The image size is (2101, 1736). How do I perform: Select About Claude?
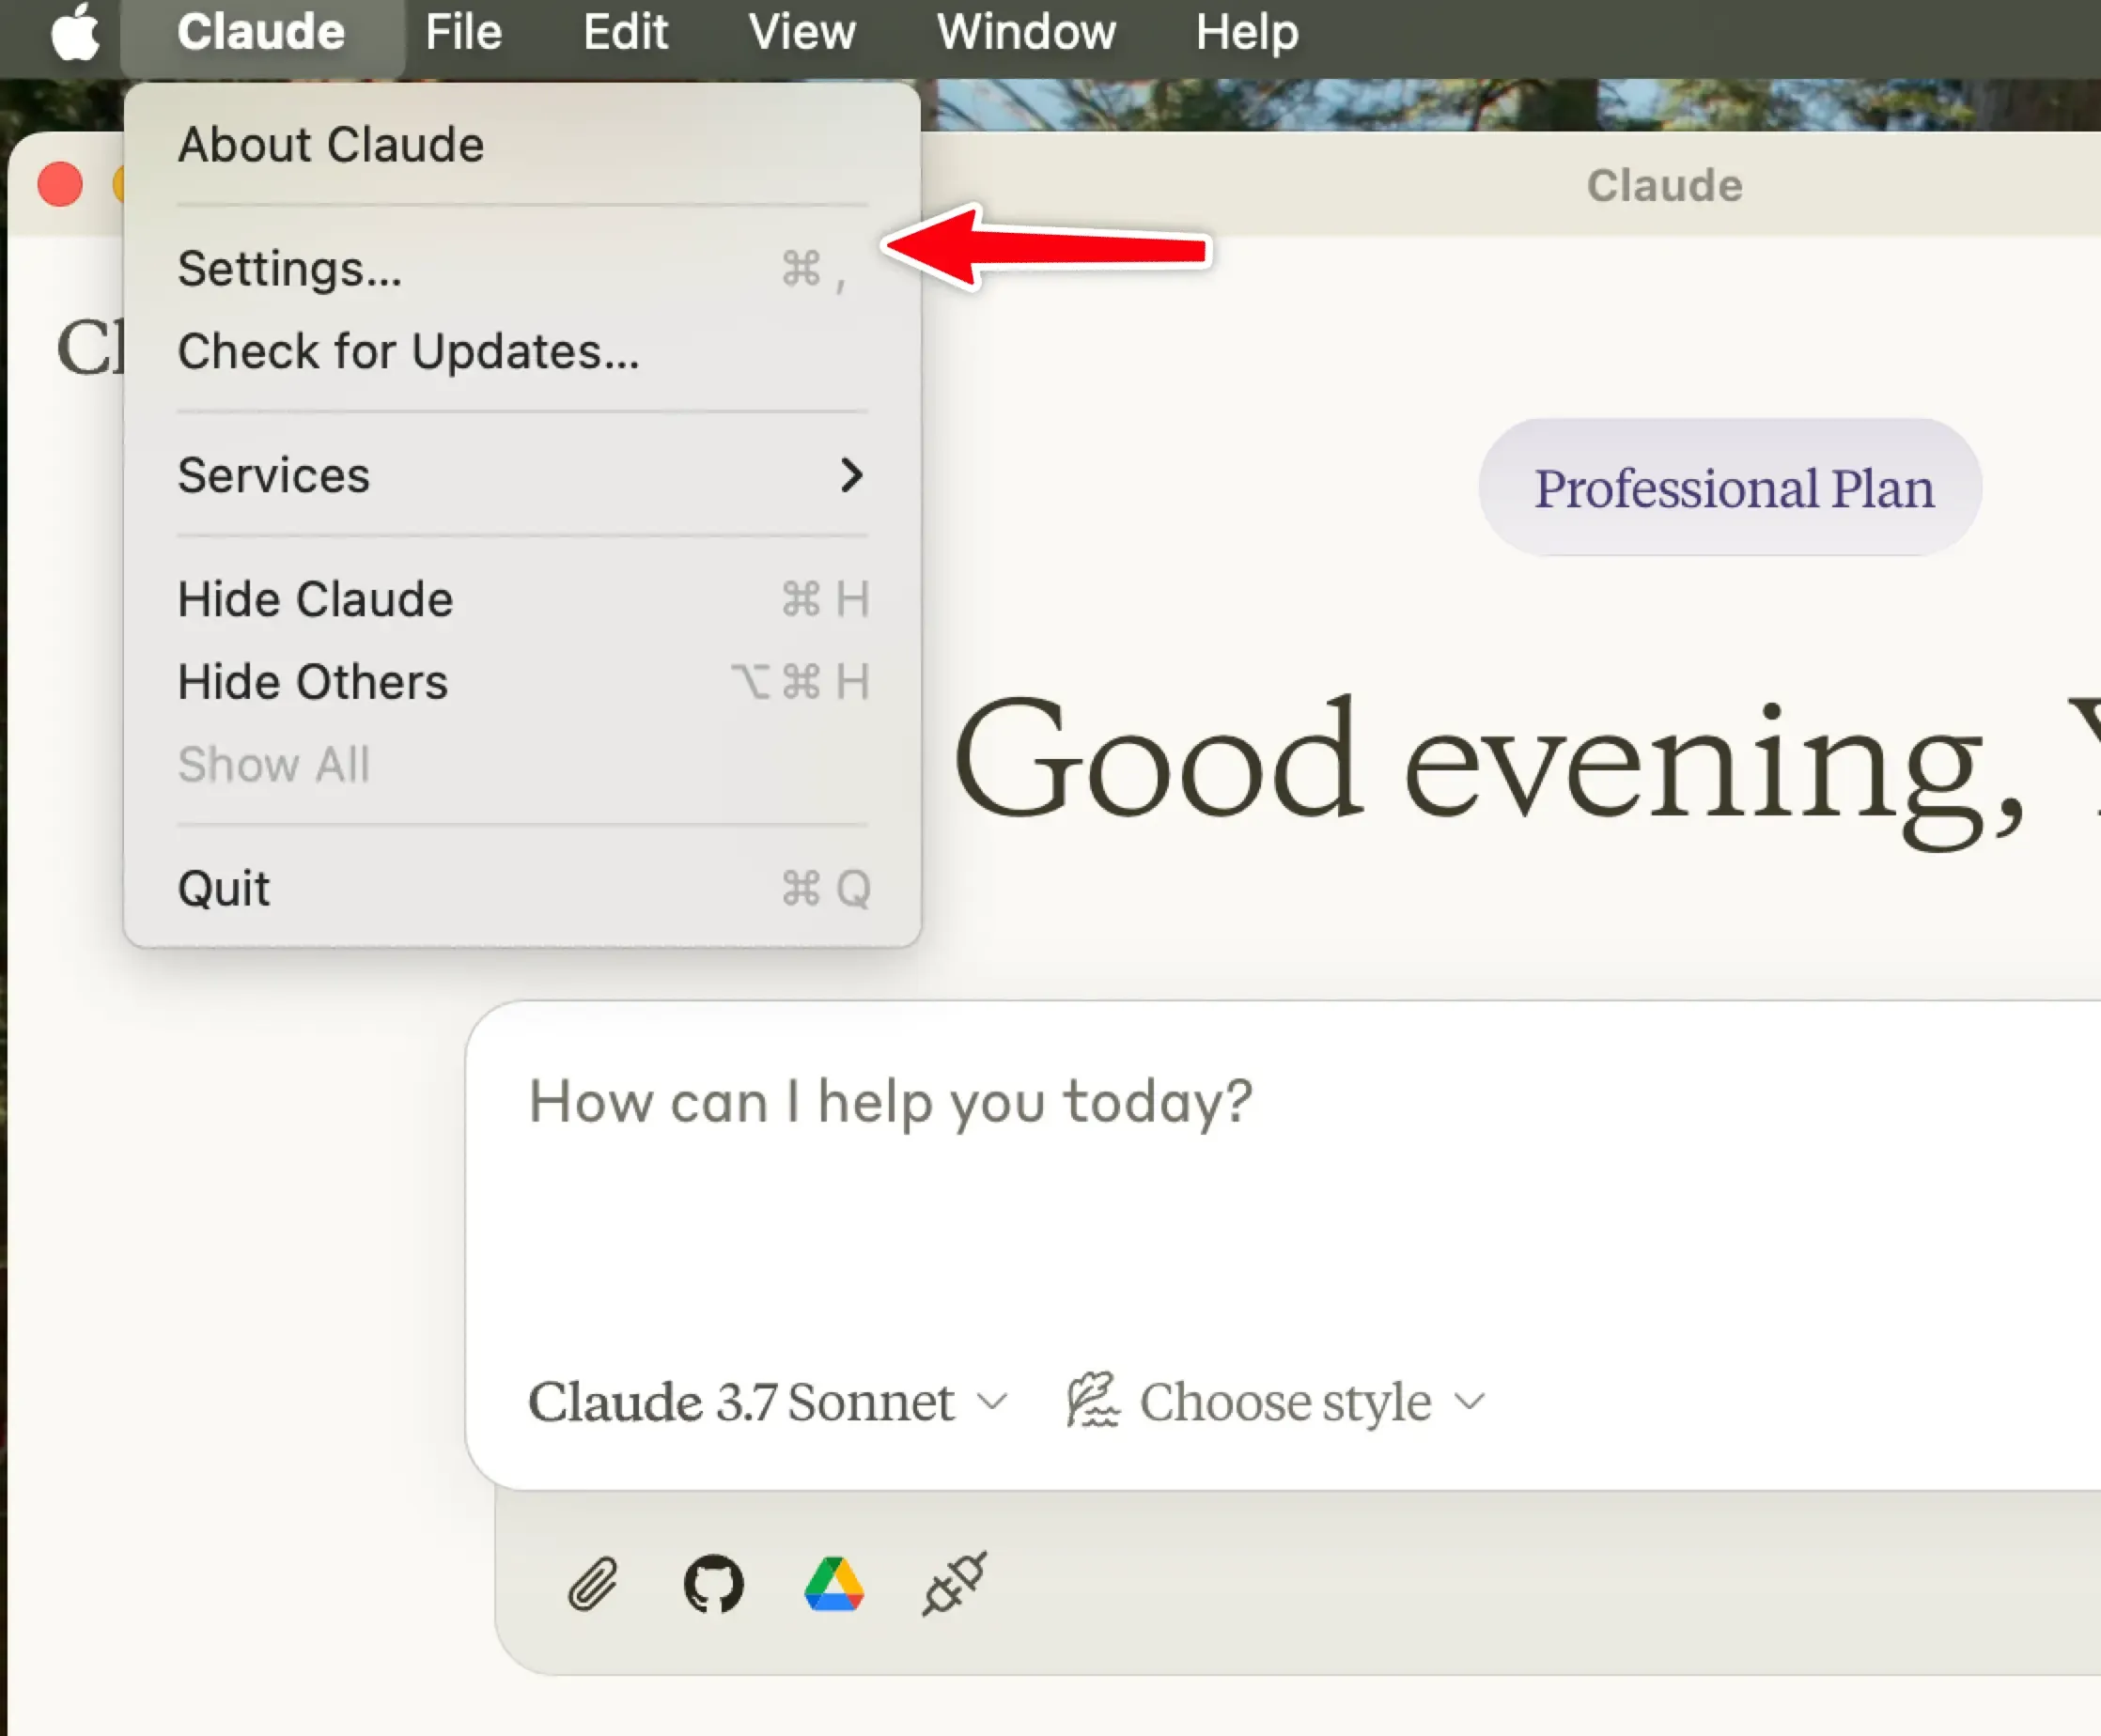(331, 145)
